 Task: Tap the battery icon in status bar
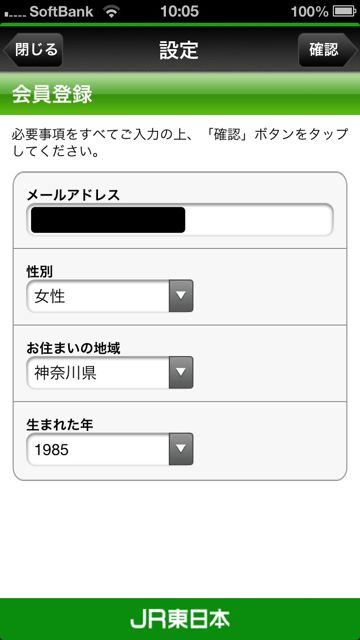point(344,11)
